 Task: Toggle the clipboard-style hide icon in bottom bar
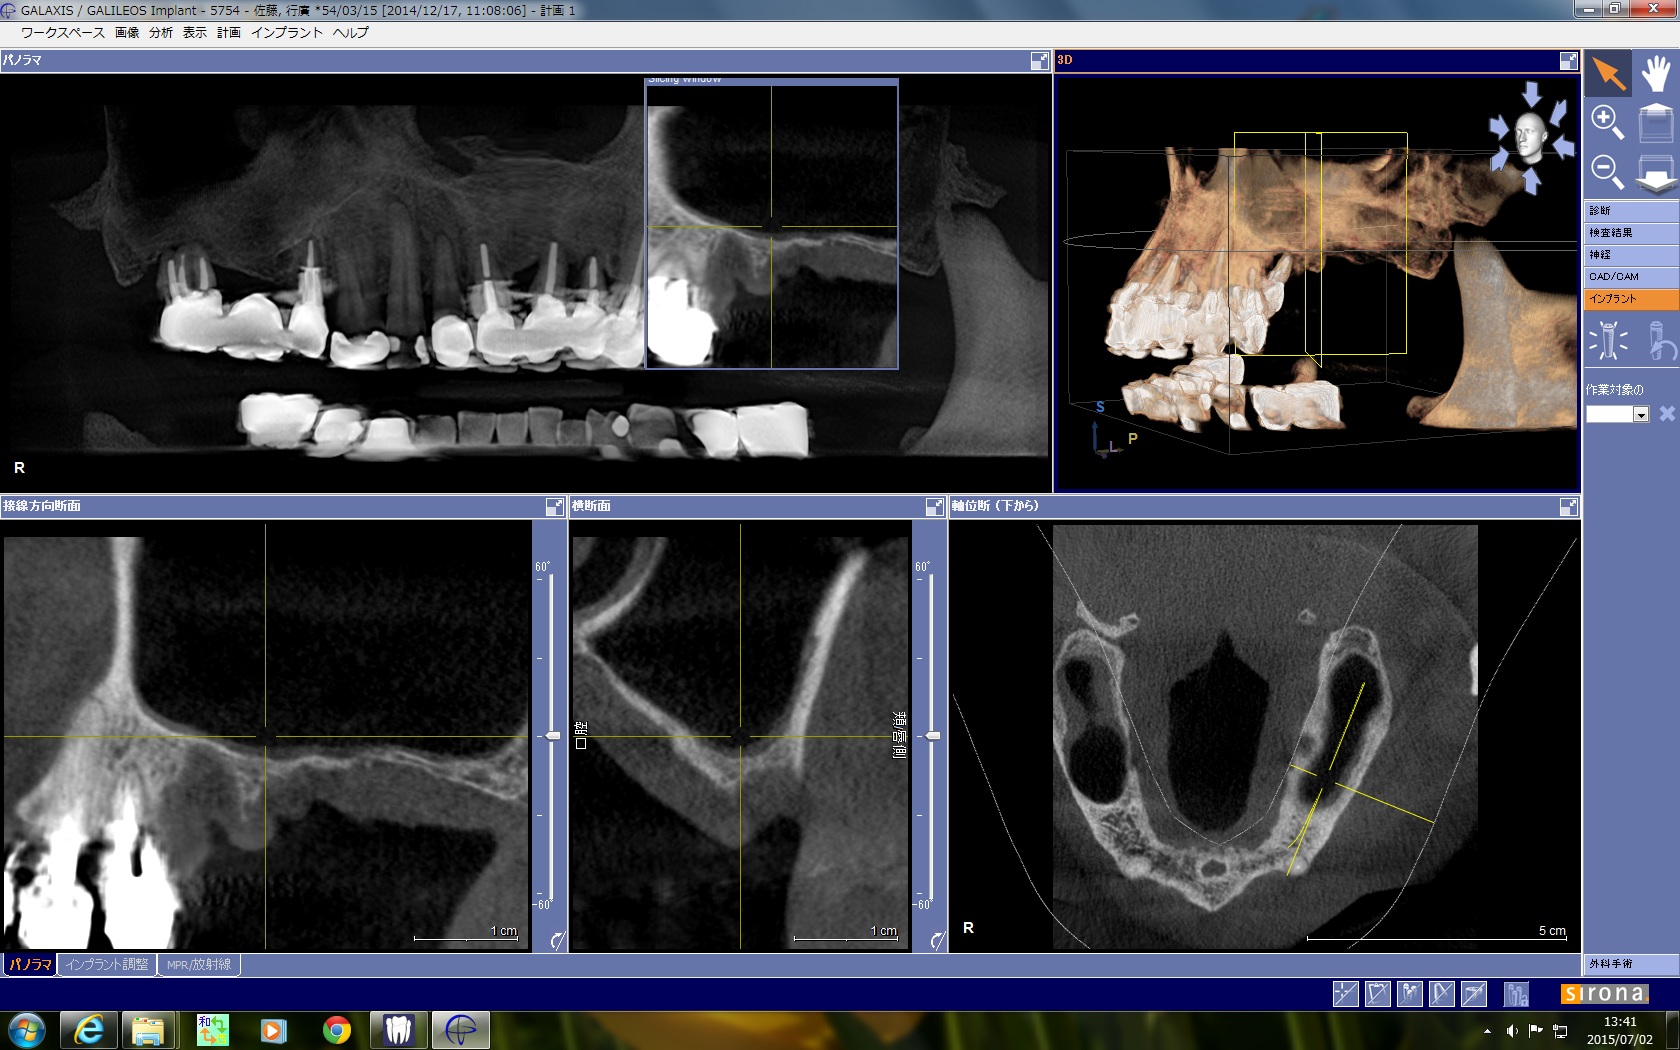point(1377,994)
